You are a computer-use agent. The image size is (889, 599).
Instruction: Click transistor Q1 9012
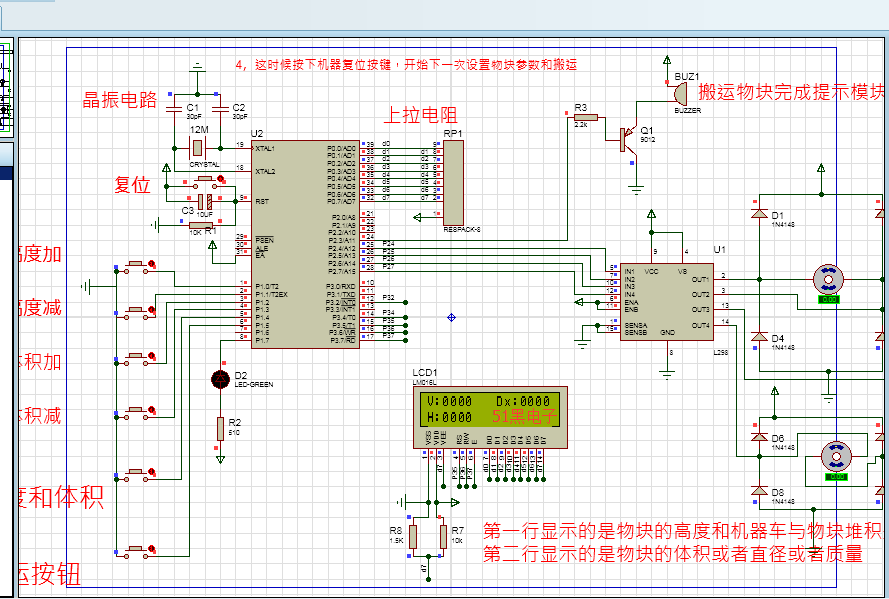point(630,139)
